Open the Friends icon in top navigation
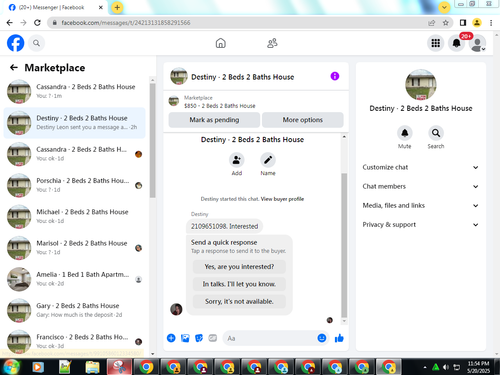 point(272,43)
